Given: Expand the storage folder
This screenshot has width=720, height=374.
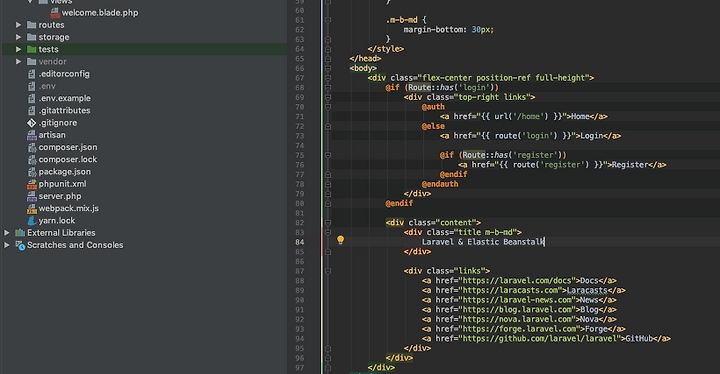Looking at the screenshot, I should [x=18, y=37].
